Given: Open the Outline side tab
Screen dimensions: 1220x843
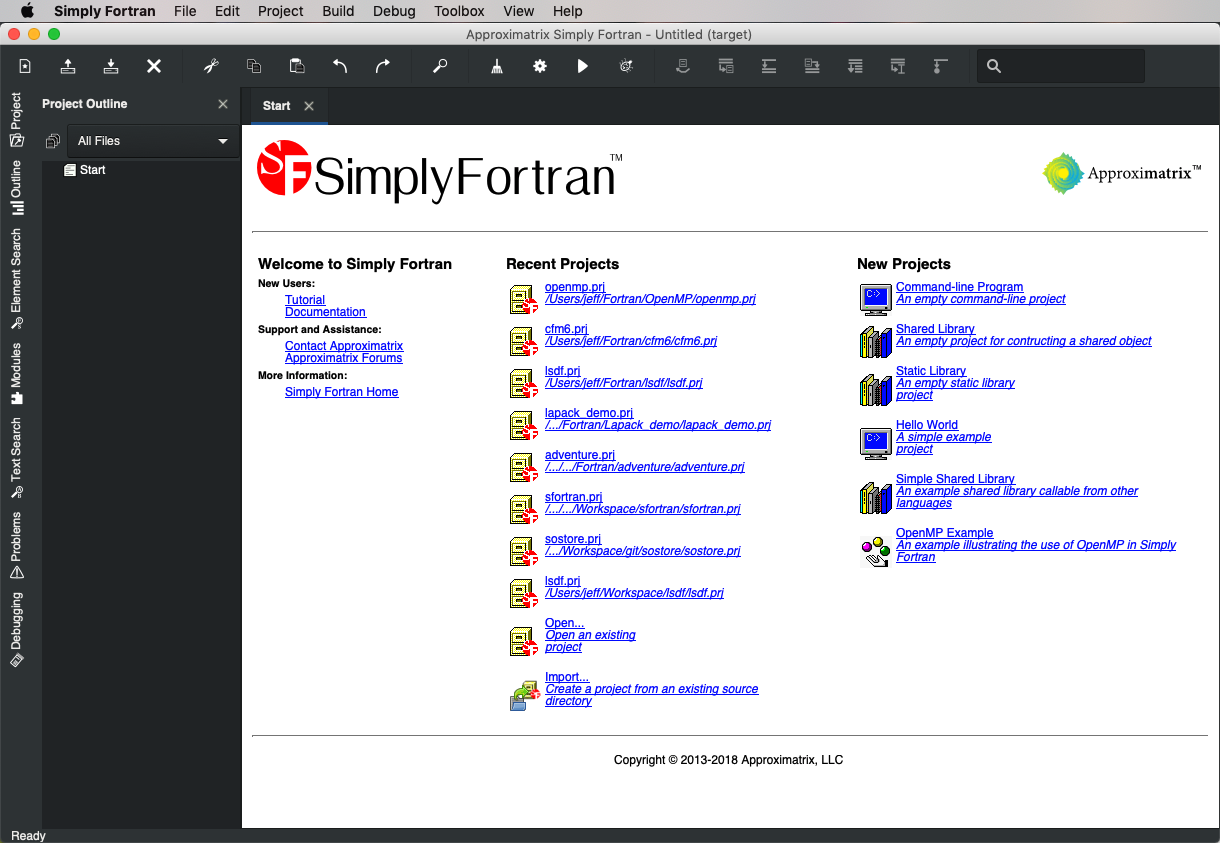Looking at the screenshot, I should click(x=16, y=188).
